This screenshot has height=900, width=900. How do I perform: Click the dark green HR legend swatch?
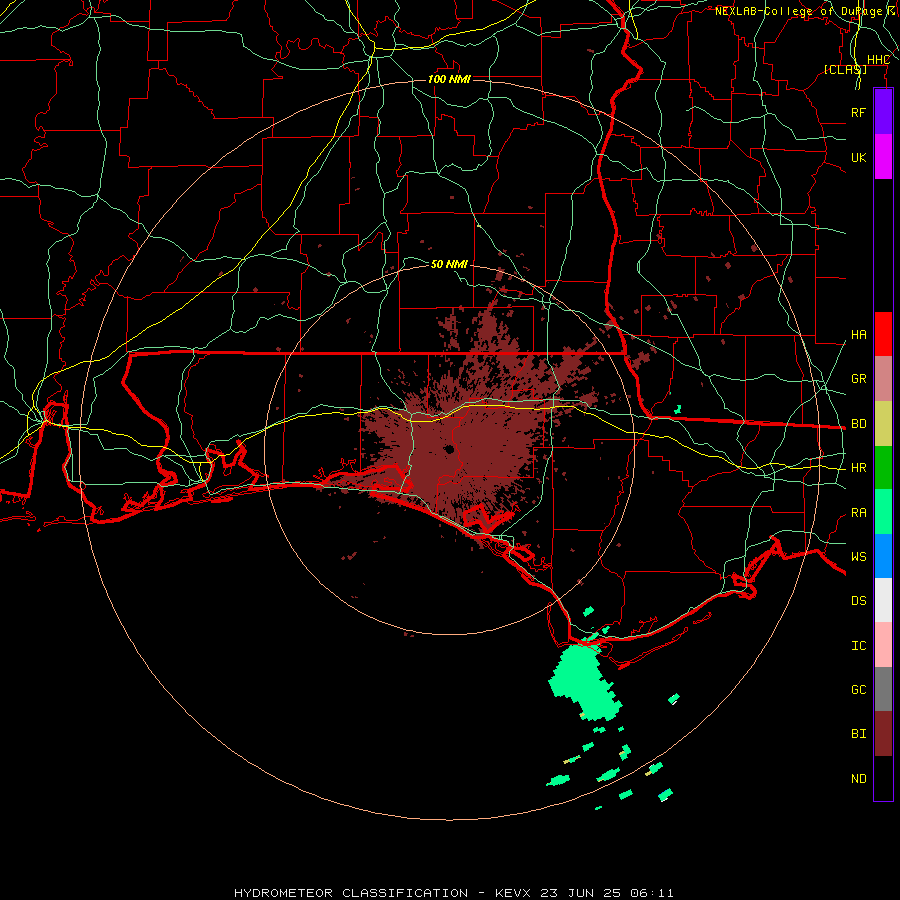[883, 467]
